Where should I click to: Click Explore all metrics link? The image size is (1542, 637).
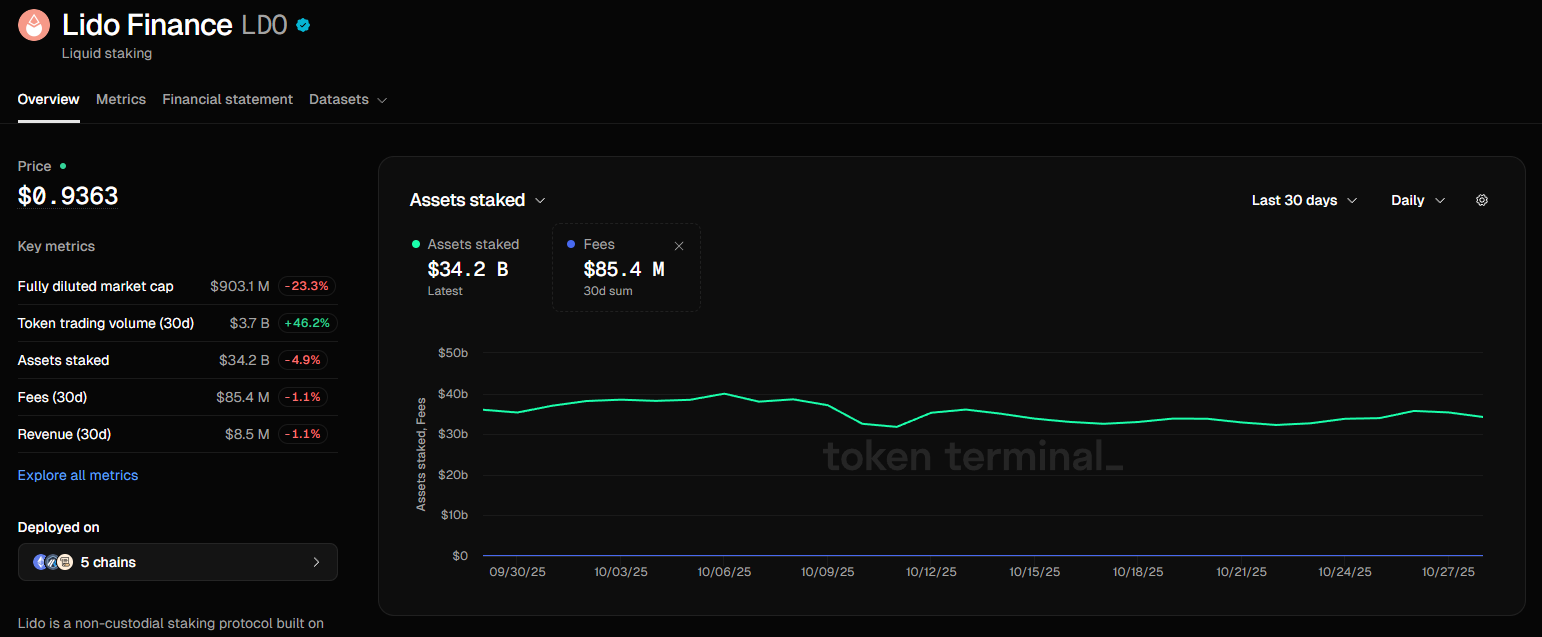[x=78, y=475]
